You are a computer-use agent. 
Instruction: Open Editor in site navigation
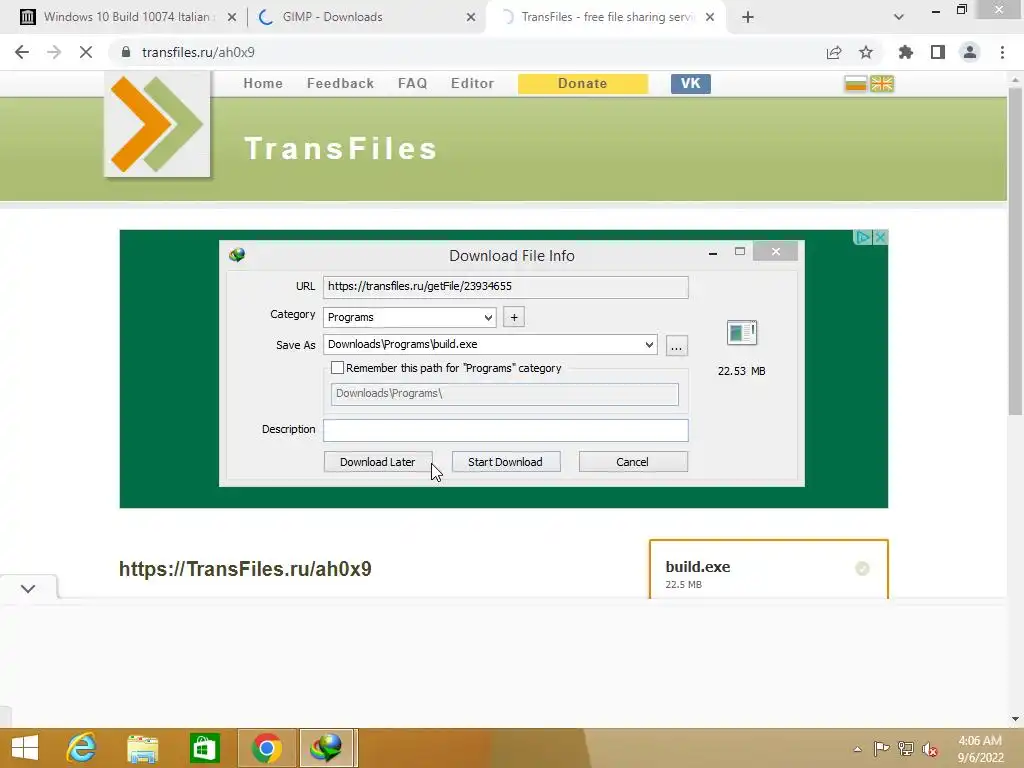coord(472,84)
